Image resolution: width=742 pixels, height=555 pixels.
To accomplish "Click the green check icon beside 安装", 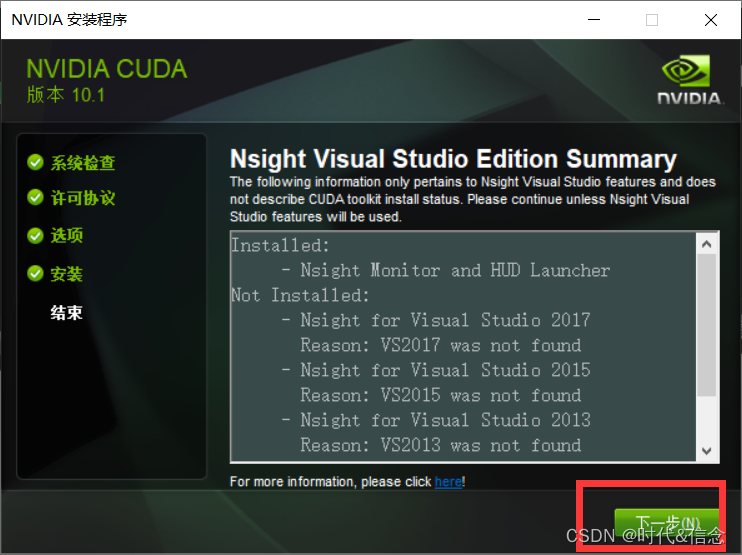I will tap(35, 273).
